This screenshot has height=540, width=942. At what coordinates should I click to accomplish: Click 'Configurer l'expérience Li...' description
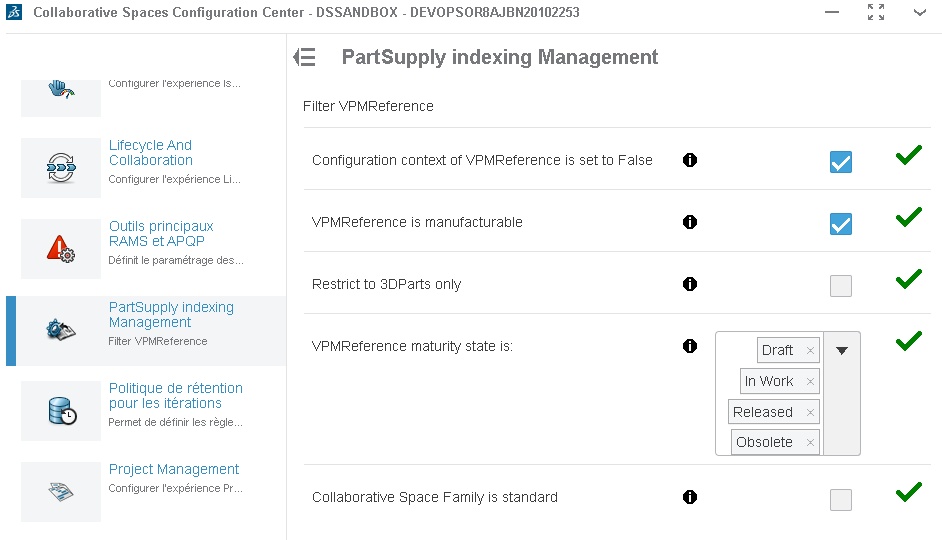(174, 179)
